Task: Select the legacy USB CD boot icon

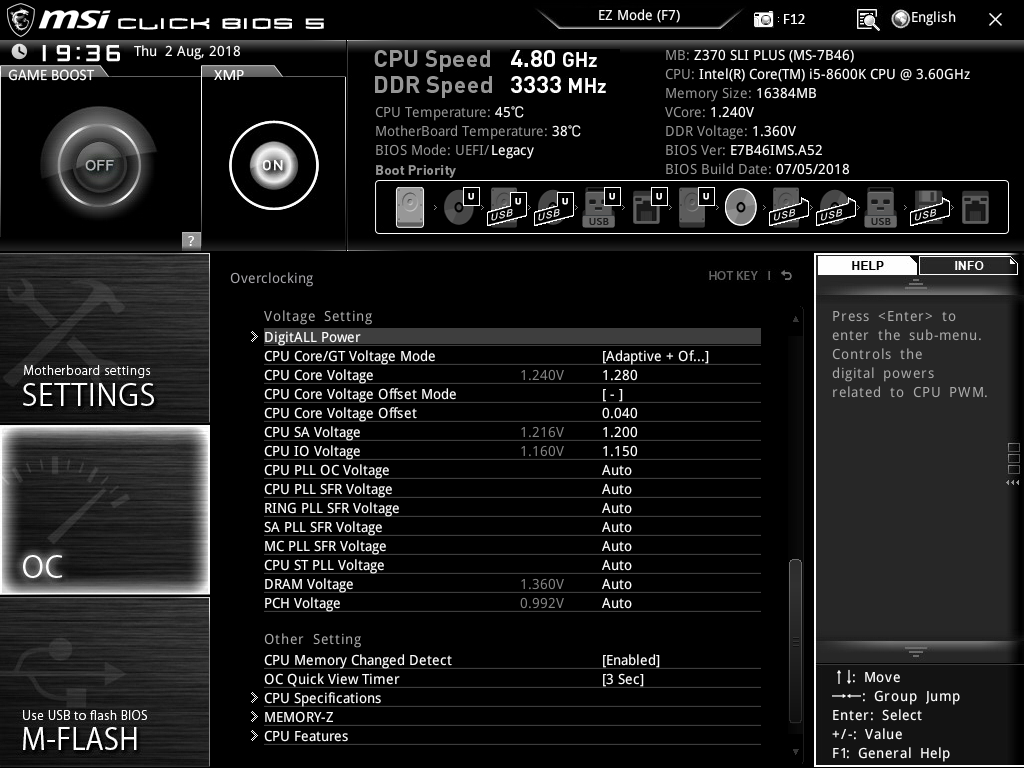Action: point(836,208)
